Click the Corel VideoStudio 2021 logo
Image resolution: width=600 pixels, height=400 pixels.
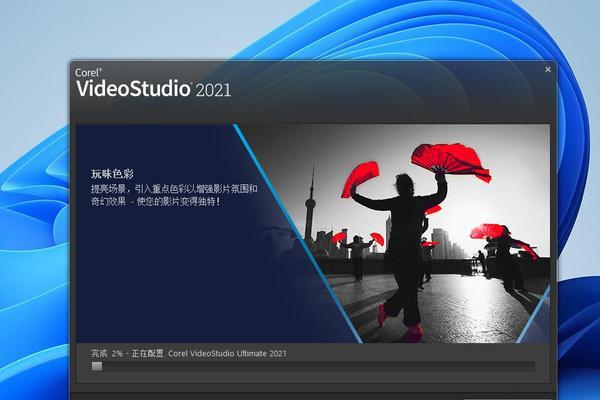click(x=153, y=83)
